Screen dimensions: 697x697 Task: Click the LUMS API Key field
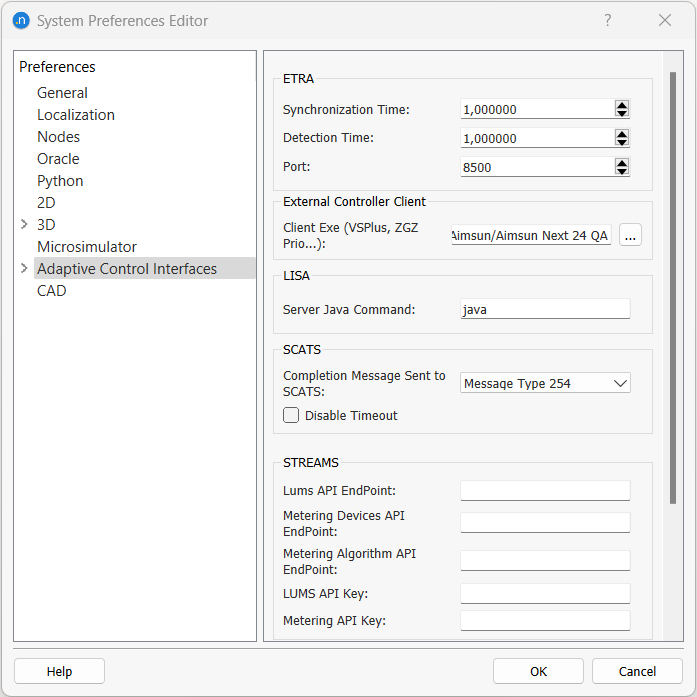coord(545,594)
